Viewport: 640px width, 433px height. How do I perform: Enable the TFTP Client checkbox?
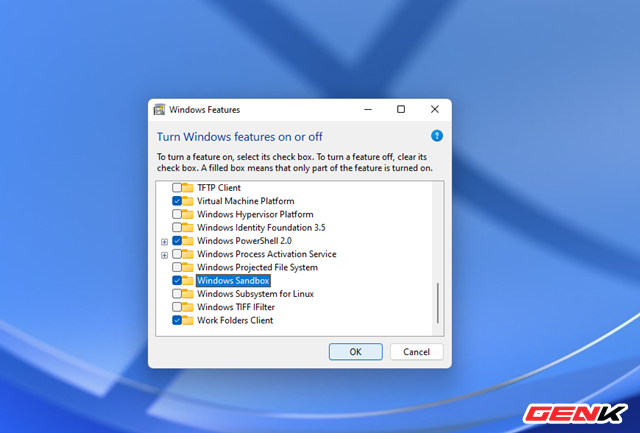tap(177, 188)
